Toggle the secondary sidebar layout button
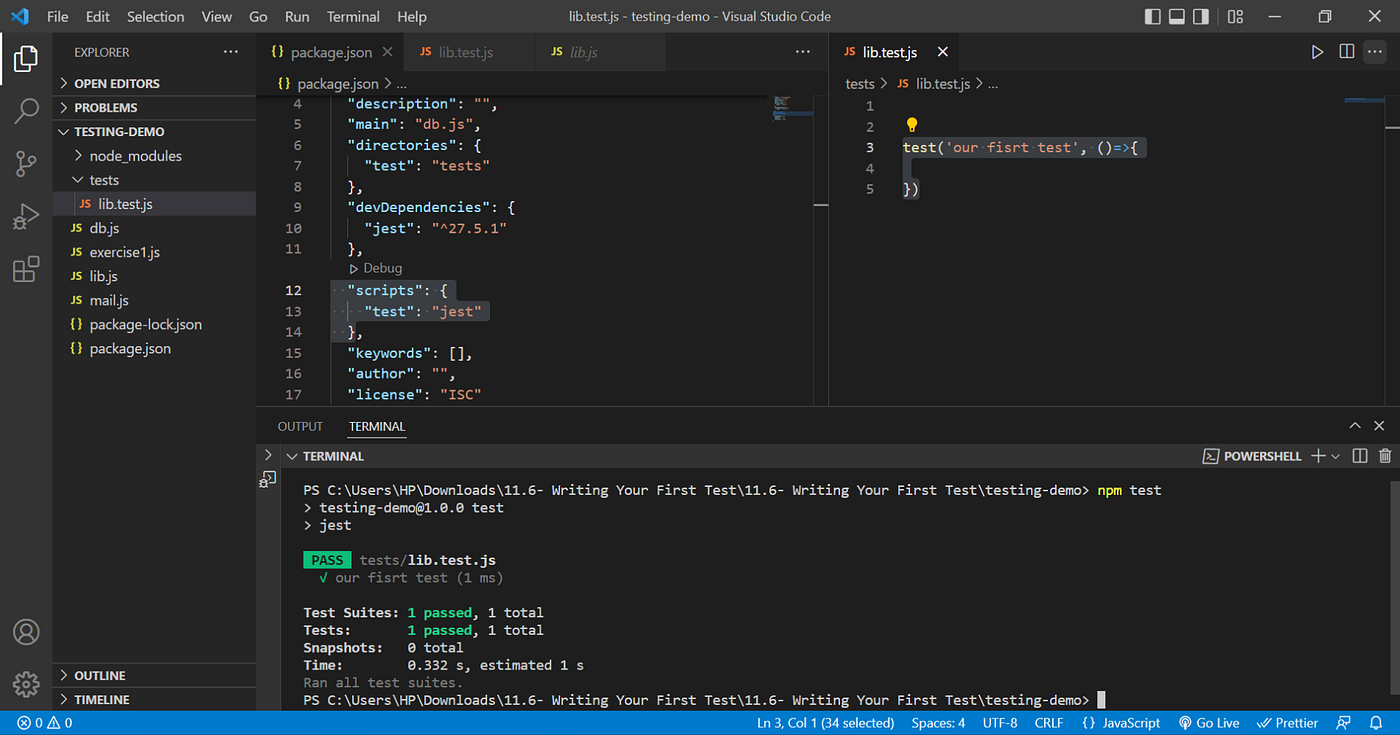 (1201, 17)
